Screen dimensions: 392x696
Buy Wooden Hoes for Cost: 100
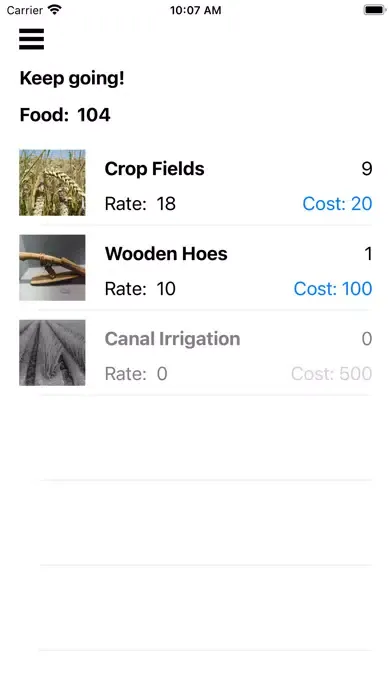coord(333,289)
